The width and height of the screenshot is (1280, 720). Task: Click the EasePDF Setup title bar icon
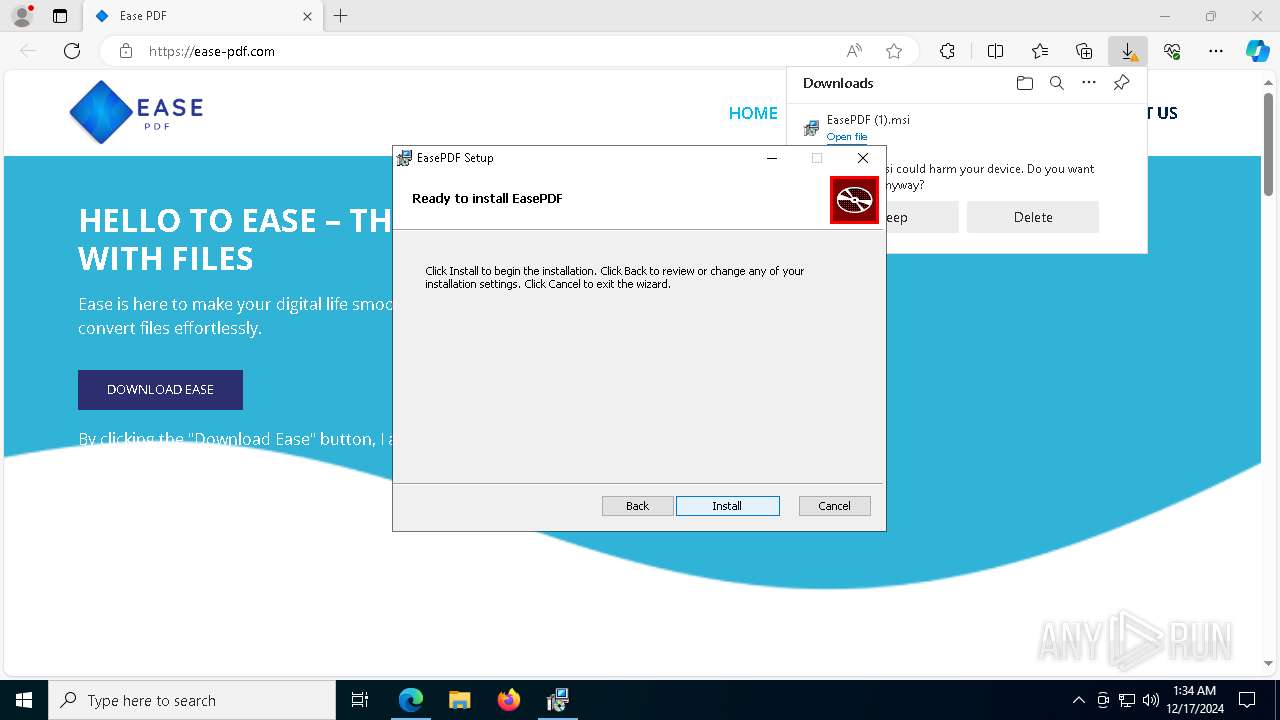click(x=404, y=158)
